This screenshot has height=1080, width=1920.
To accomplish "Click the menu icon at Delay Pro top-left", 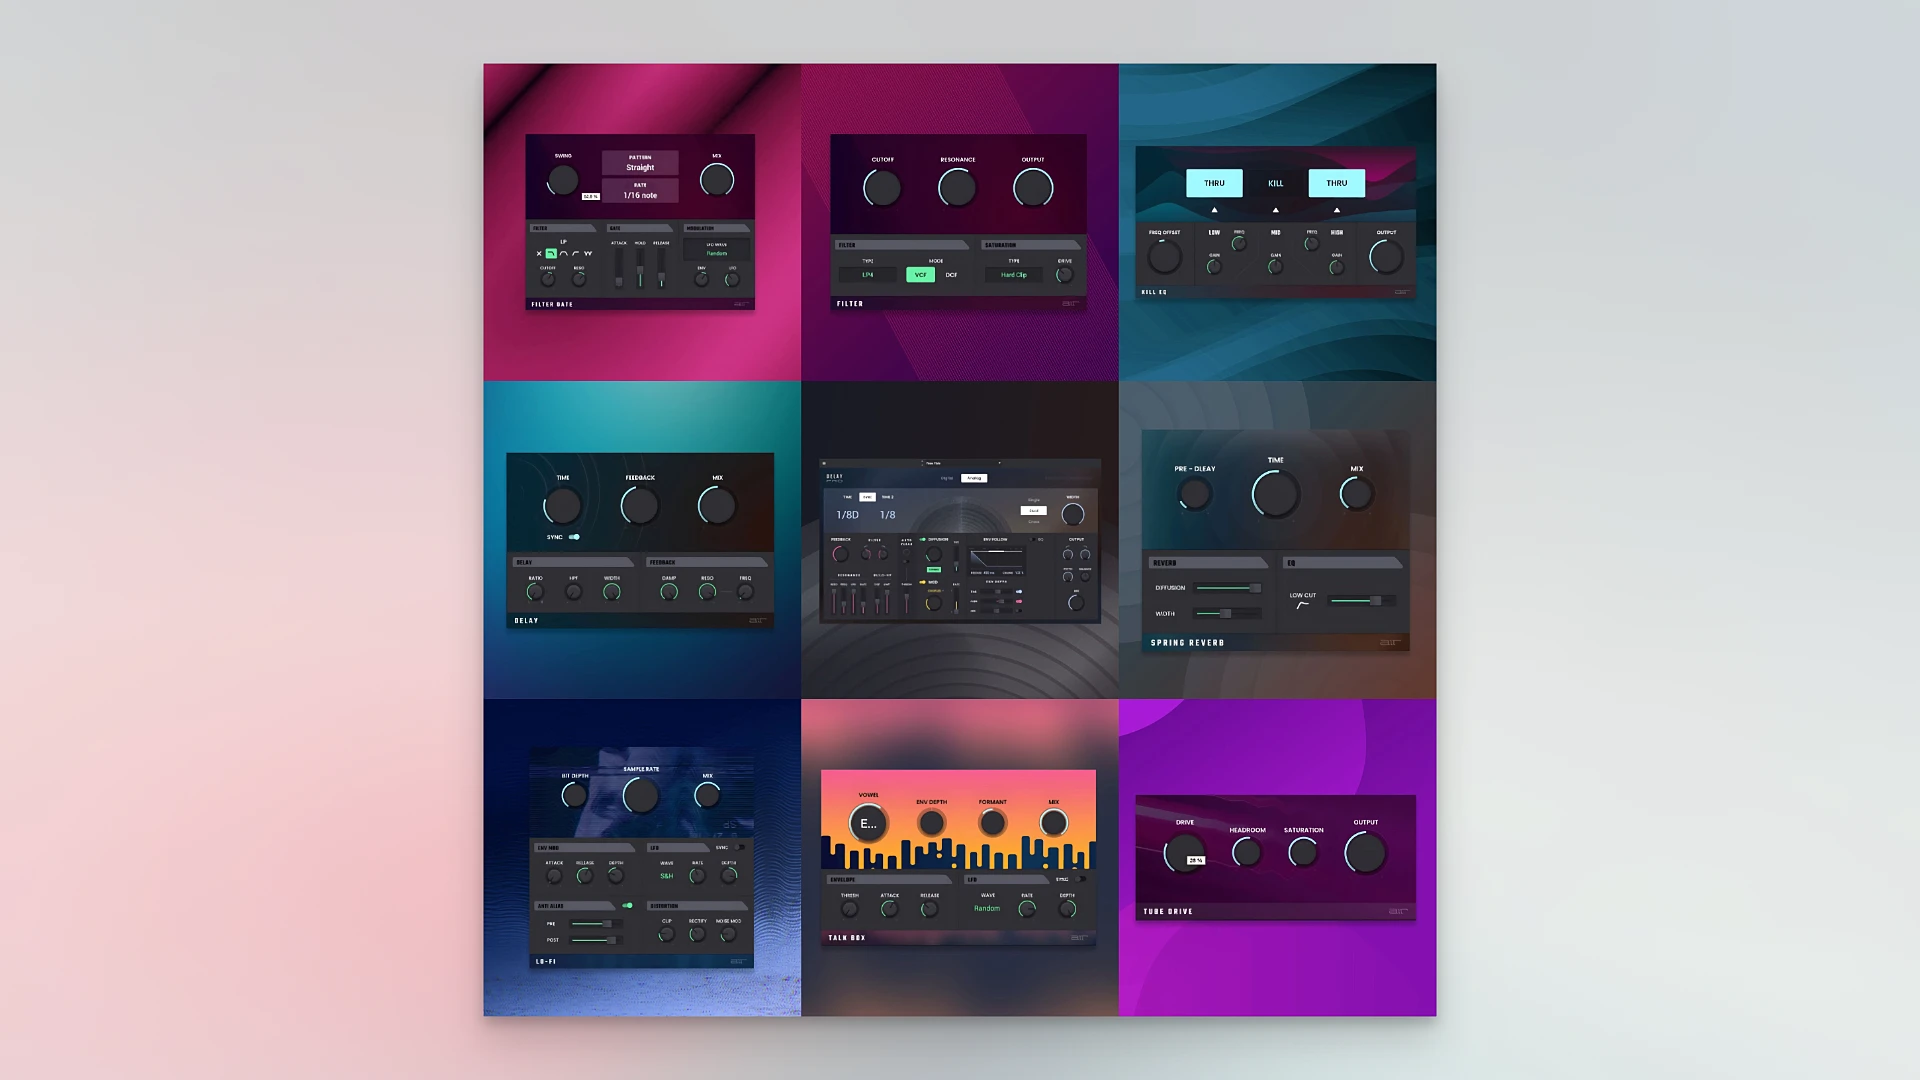I will [824, 463].
